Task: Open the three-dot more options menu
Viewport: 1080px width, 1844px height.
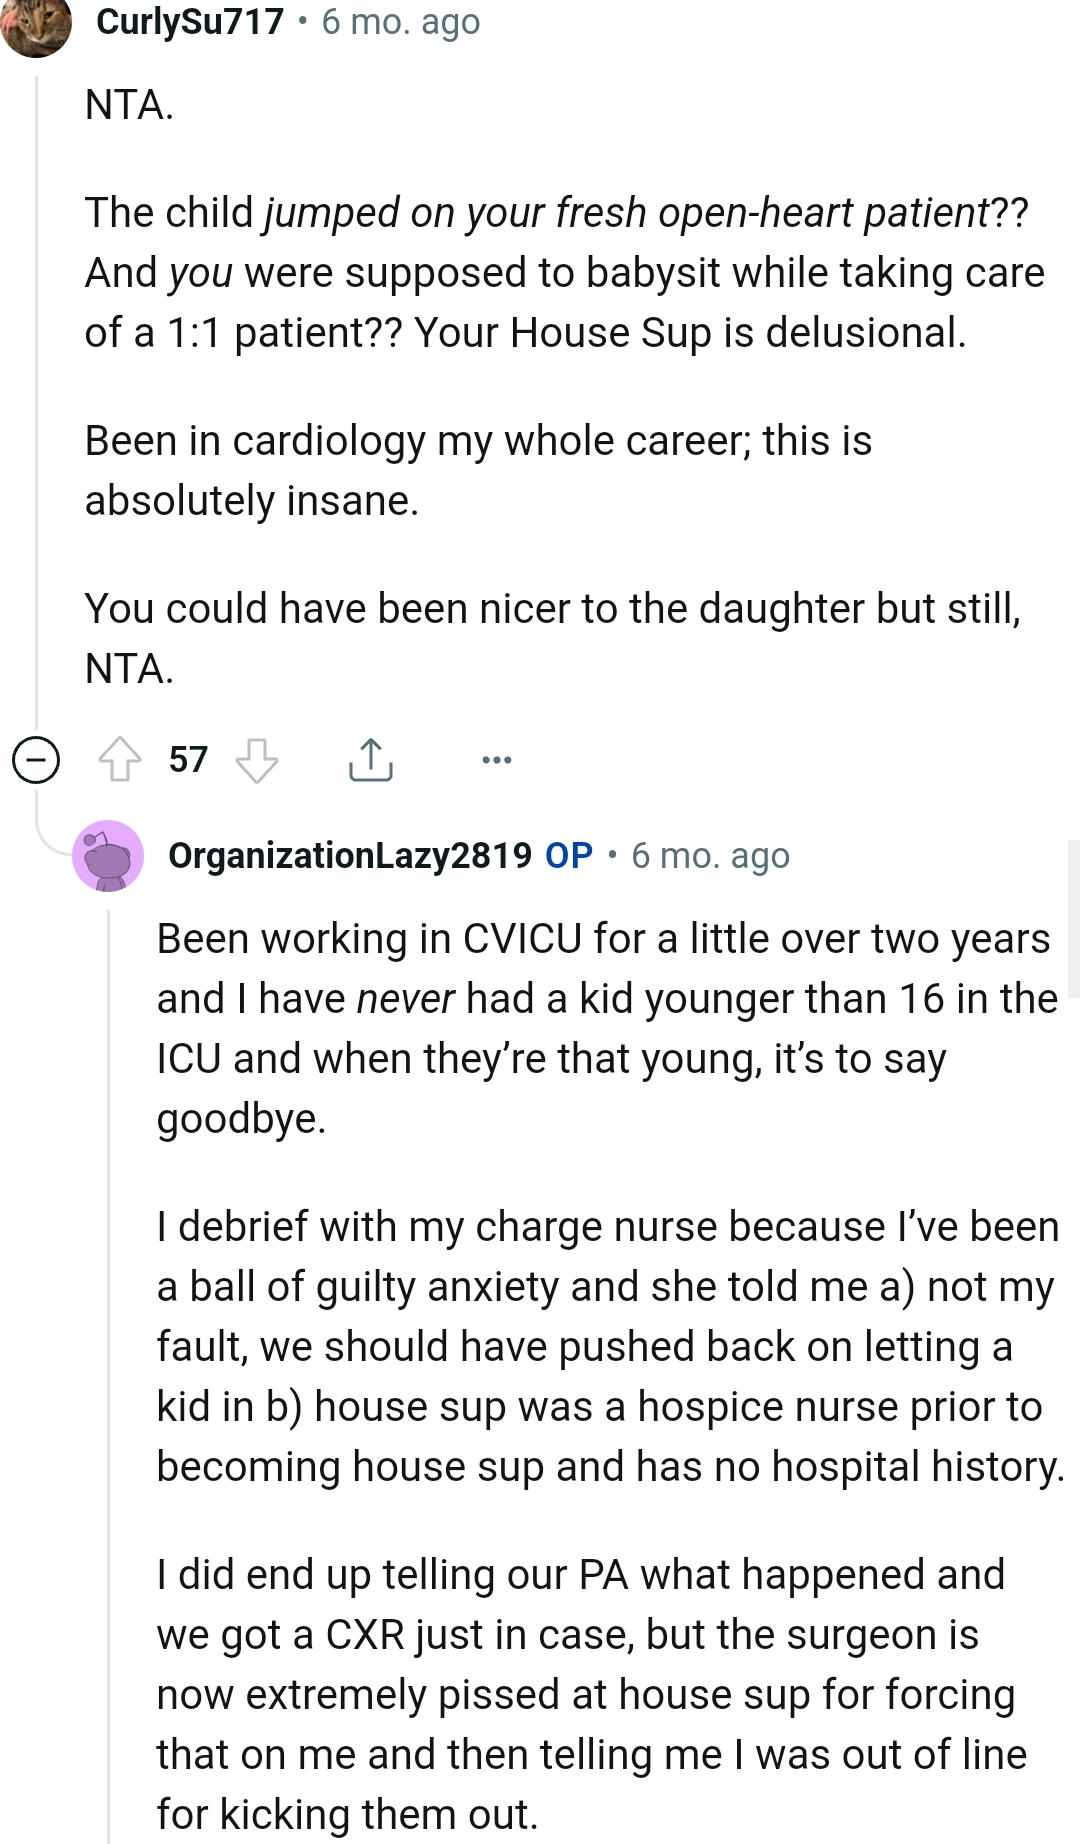Action: (x=496, y=760)
